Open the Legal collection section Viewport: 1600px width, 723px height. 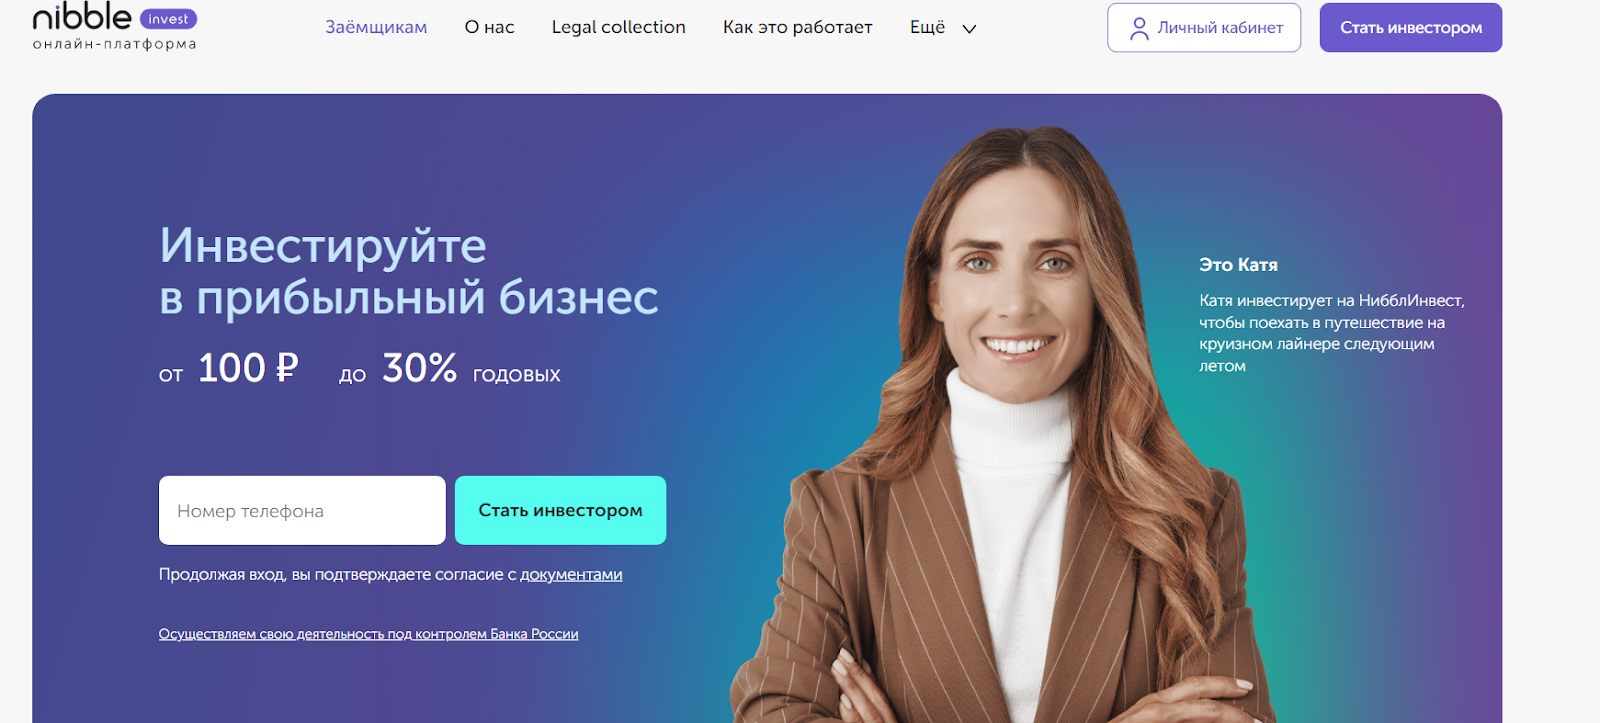[x=618, y=27]
